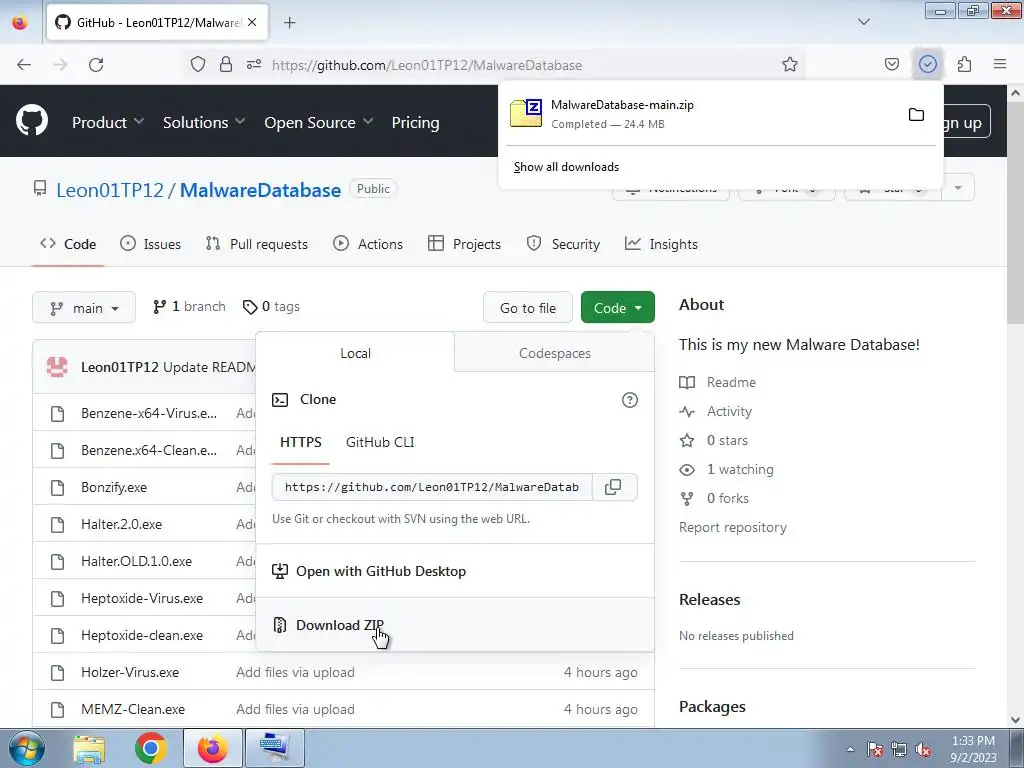This screenshot has height=768, width=1024.
Task: Open the Firefox hamburger menu
Action: pyautogui.click(x=1000, y=64)
